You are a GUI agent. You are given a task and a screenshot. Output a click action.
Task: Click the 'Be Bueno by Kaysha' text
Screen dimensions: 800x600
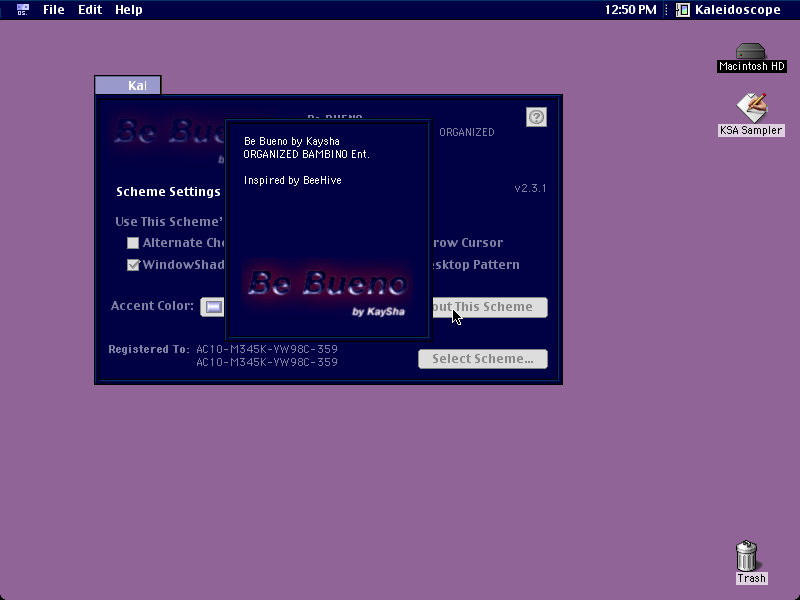(x=291, y=141)
